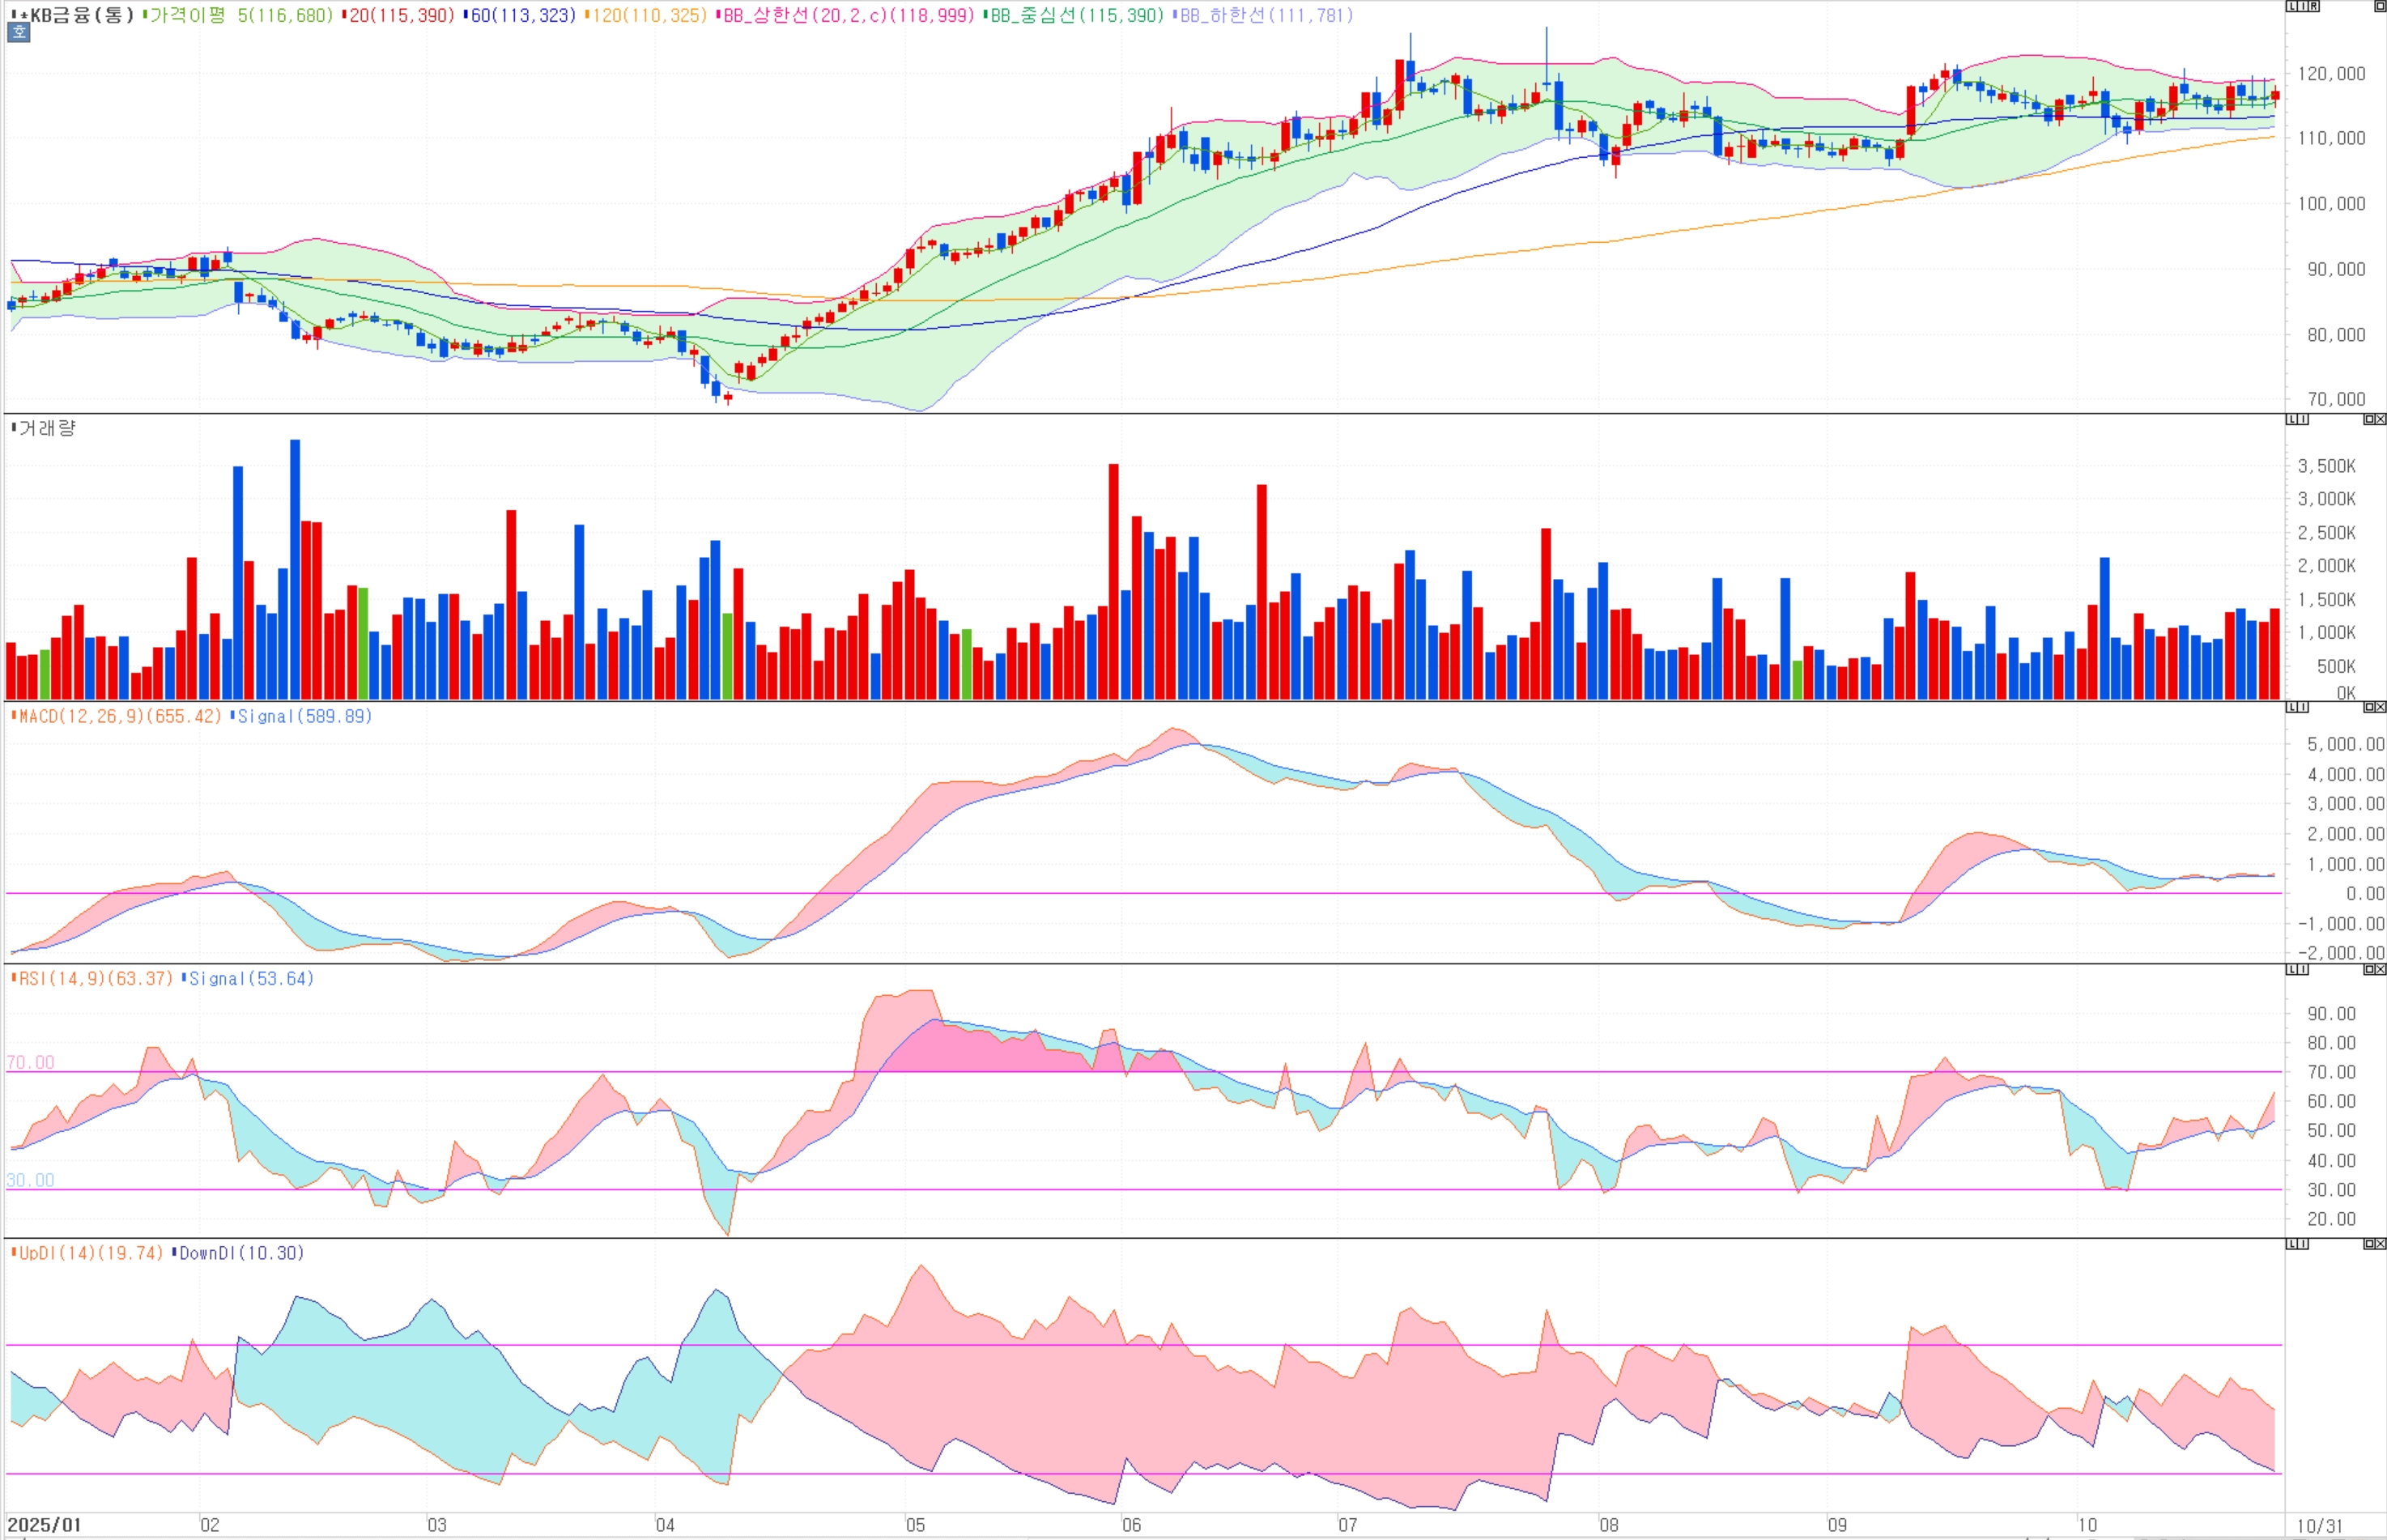Click the L button on MACD panel
The image size is (2387, 1540).
point(2292,707)
